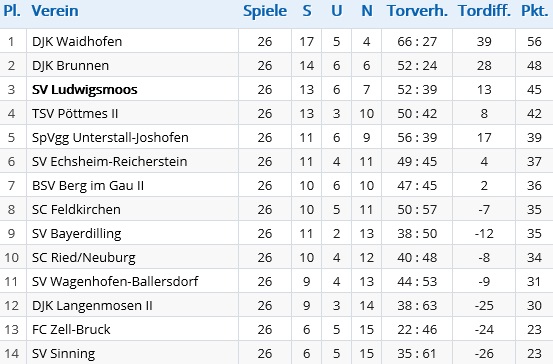Click FC Zell-Bruck team name
The image size is (553, 364).
point(71,329)
